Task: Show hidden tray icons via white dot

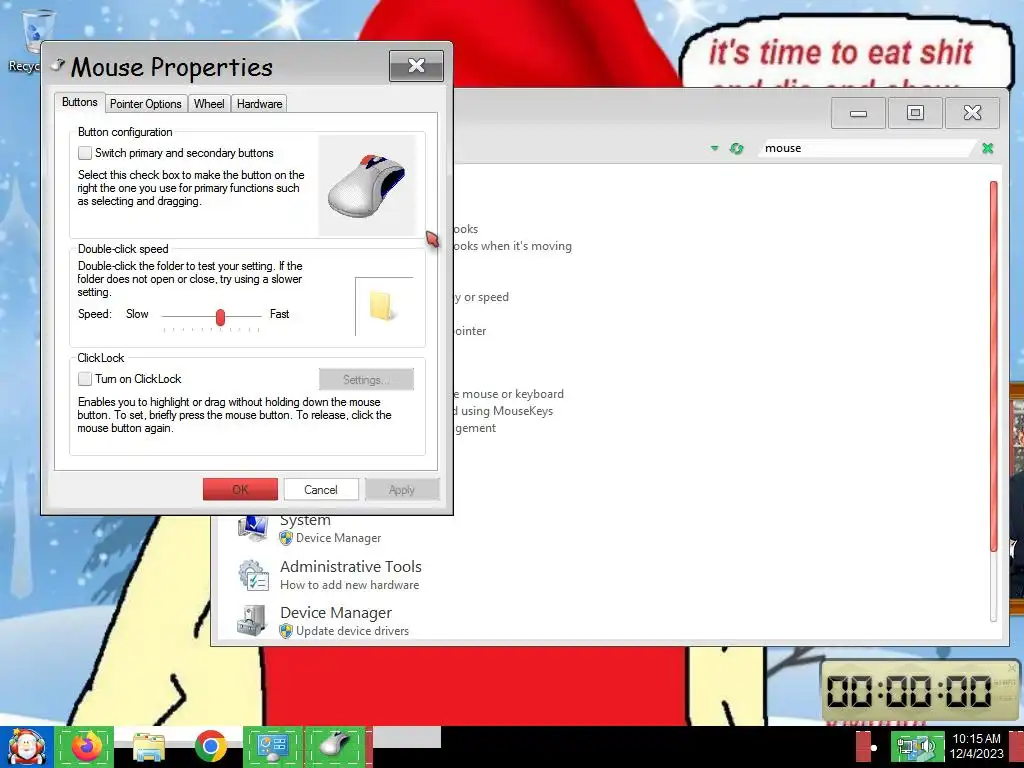Action: pyautogui.click(x=874, y=748)
